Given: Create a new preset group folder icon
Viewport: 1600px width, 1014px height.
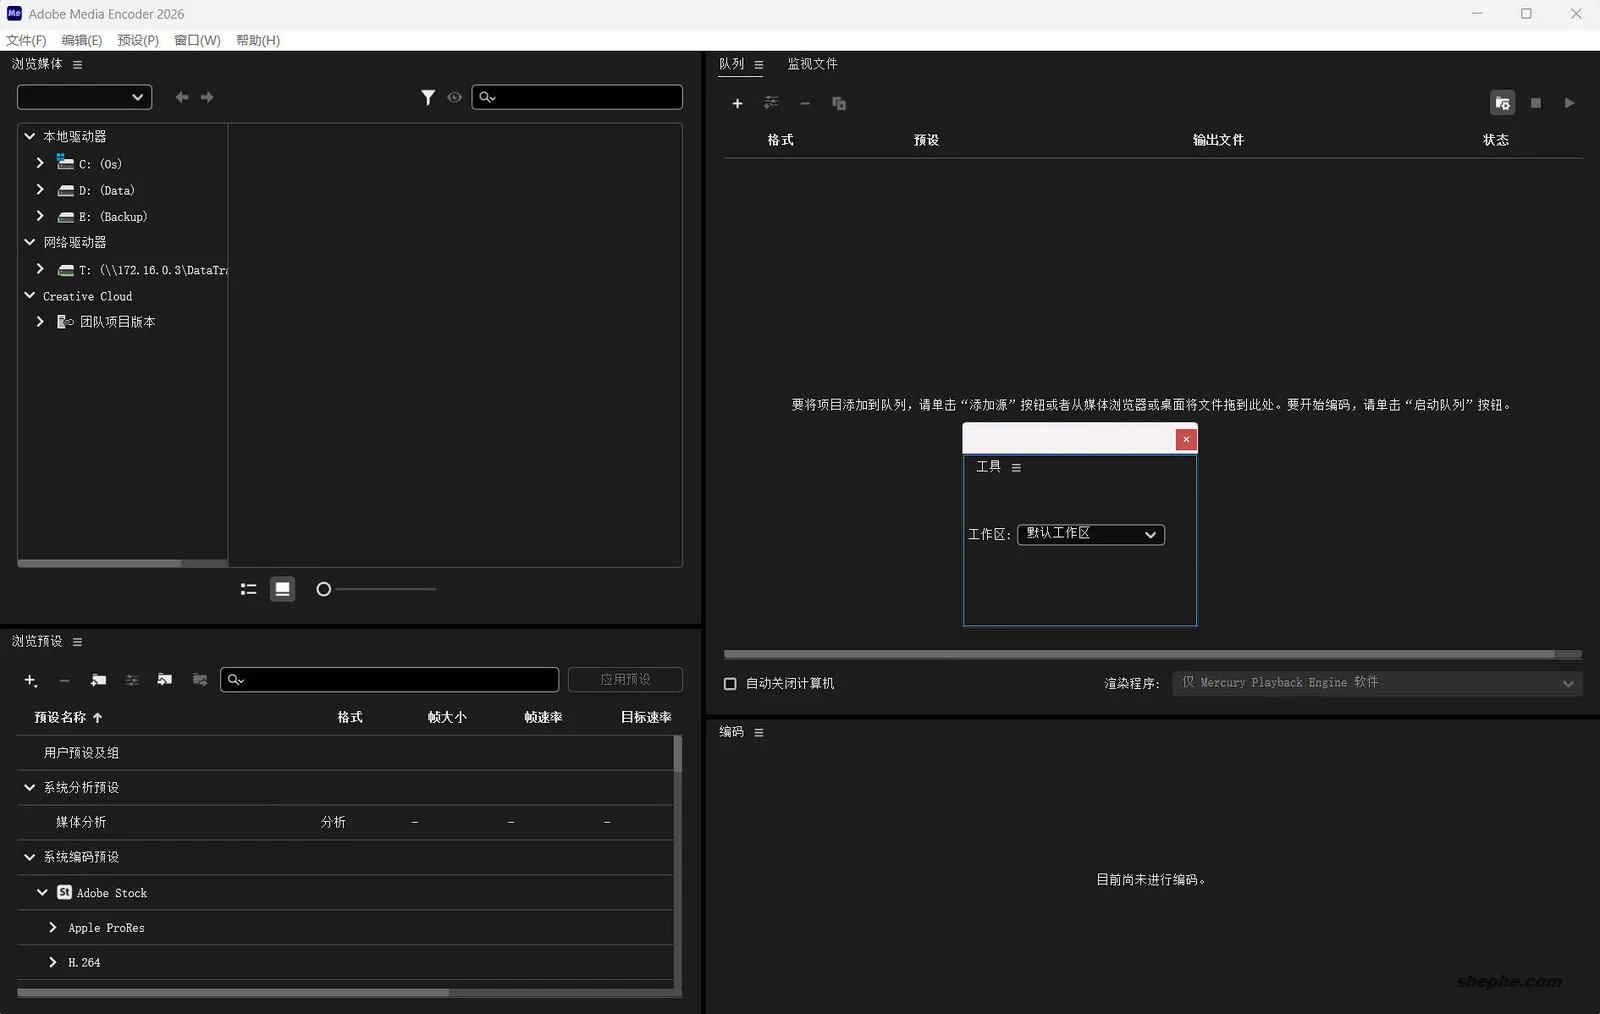Looking at the screenshot, I should [x=98, y=680].
